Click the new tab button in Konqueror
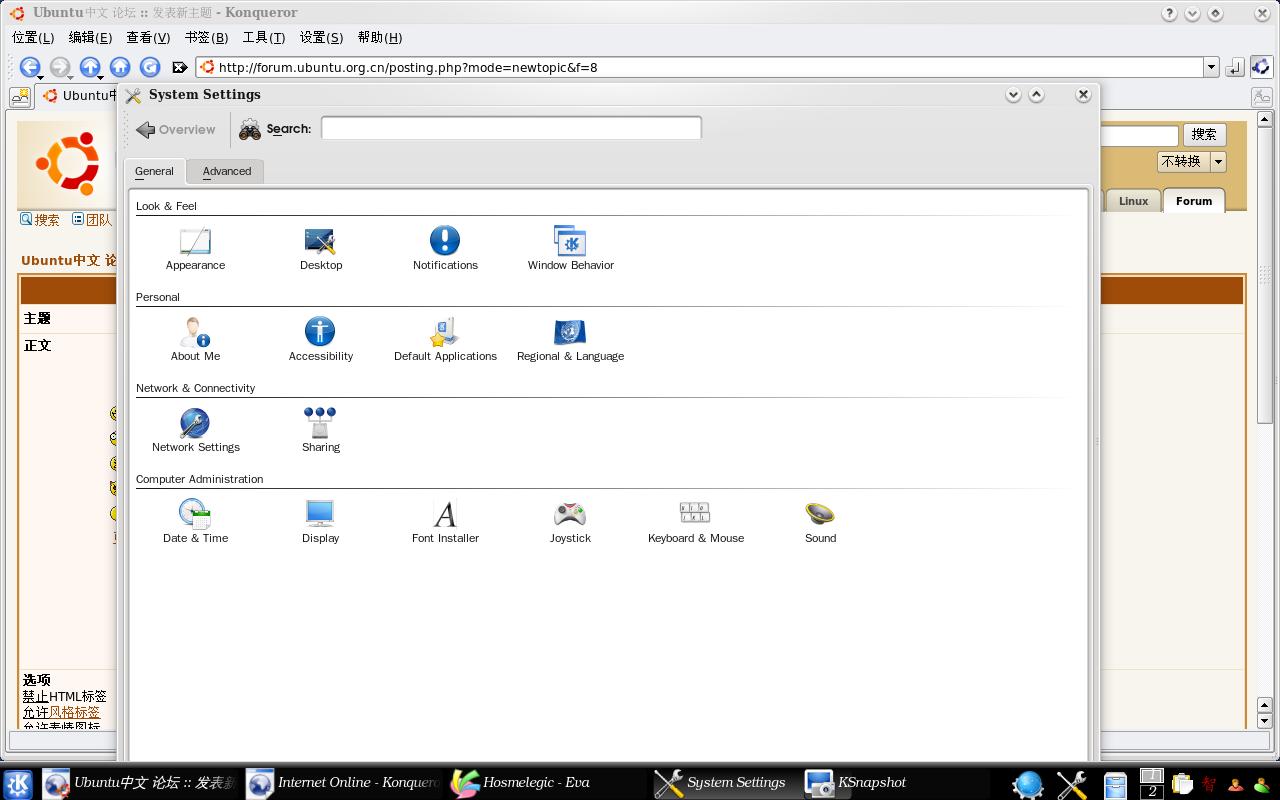Viewport: 1280px width, 800px height. pyautogui.click(x=20, y=96)
